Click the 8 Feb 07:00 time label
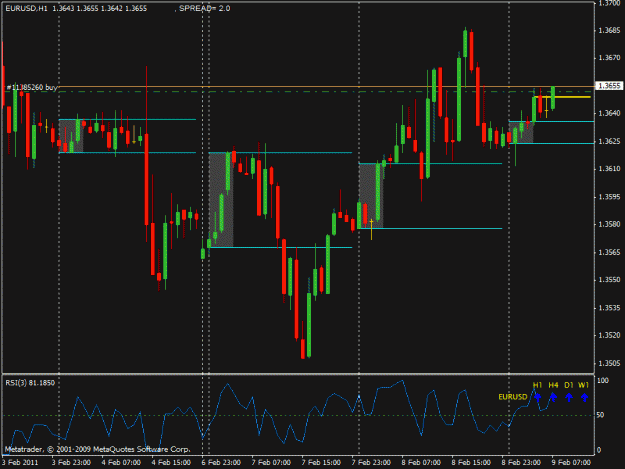 [x=421, y=463]
